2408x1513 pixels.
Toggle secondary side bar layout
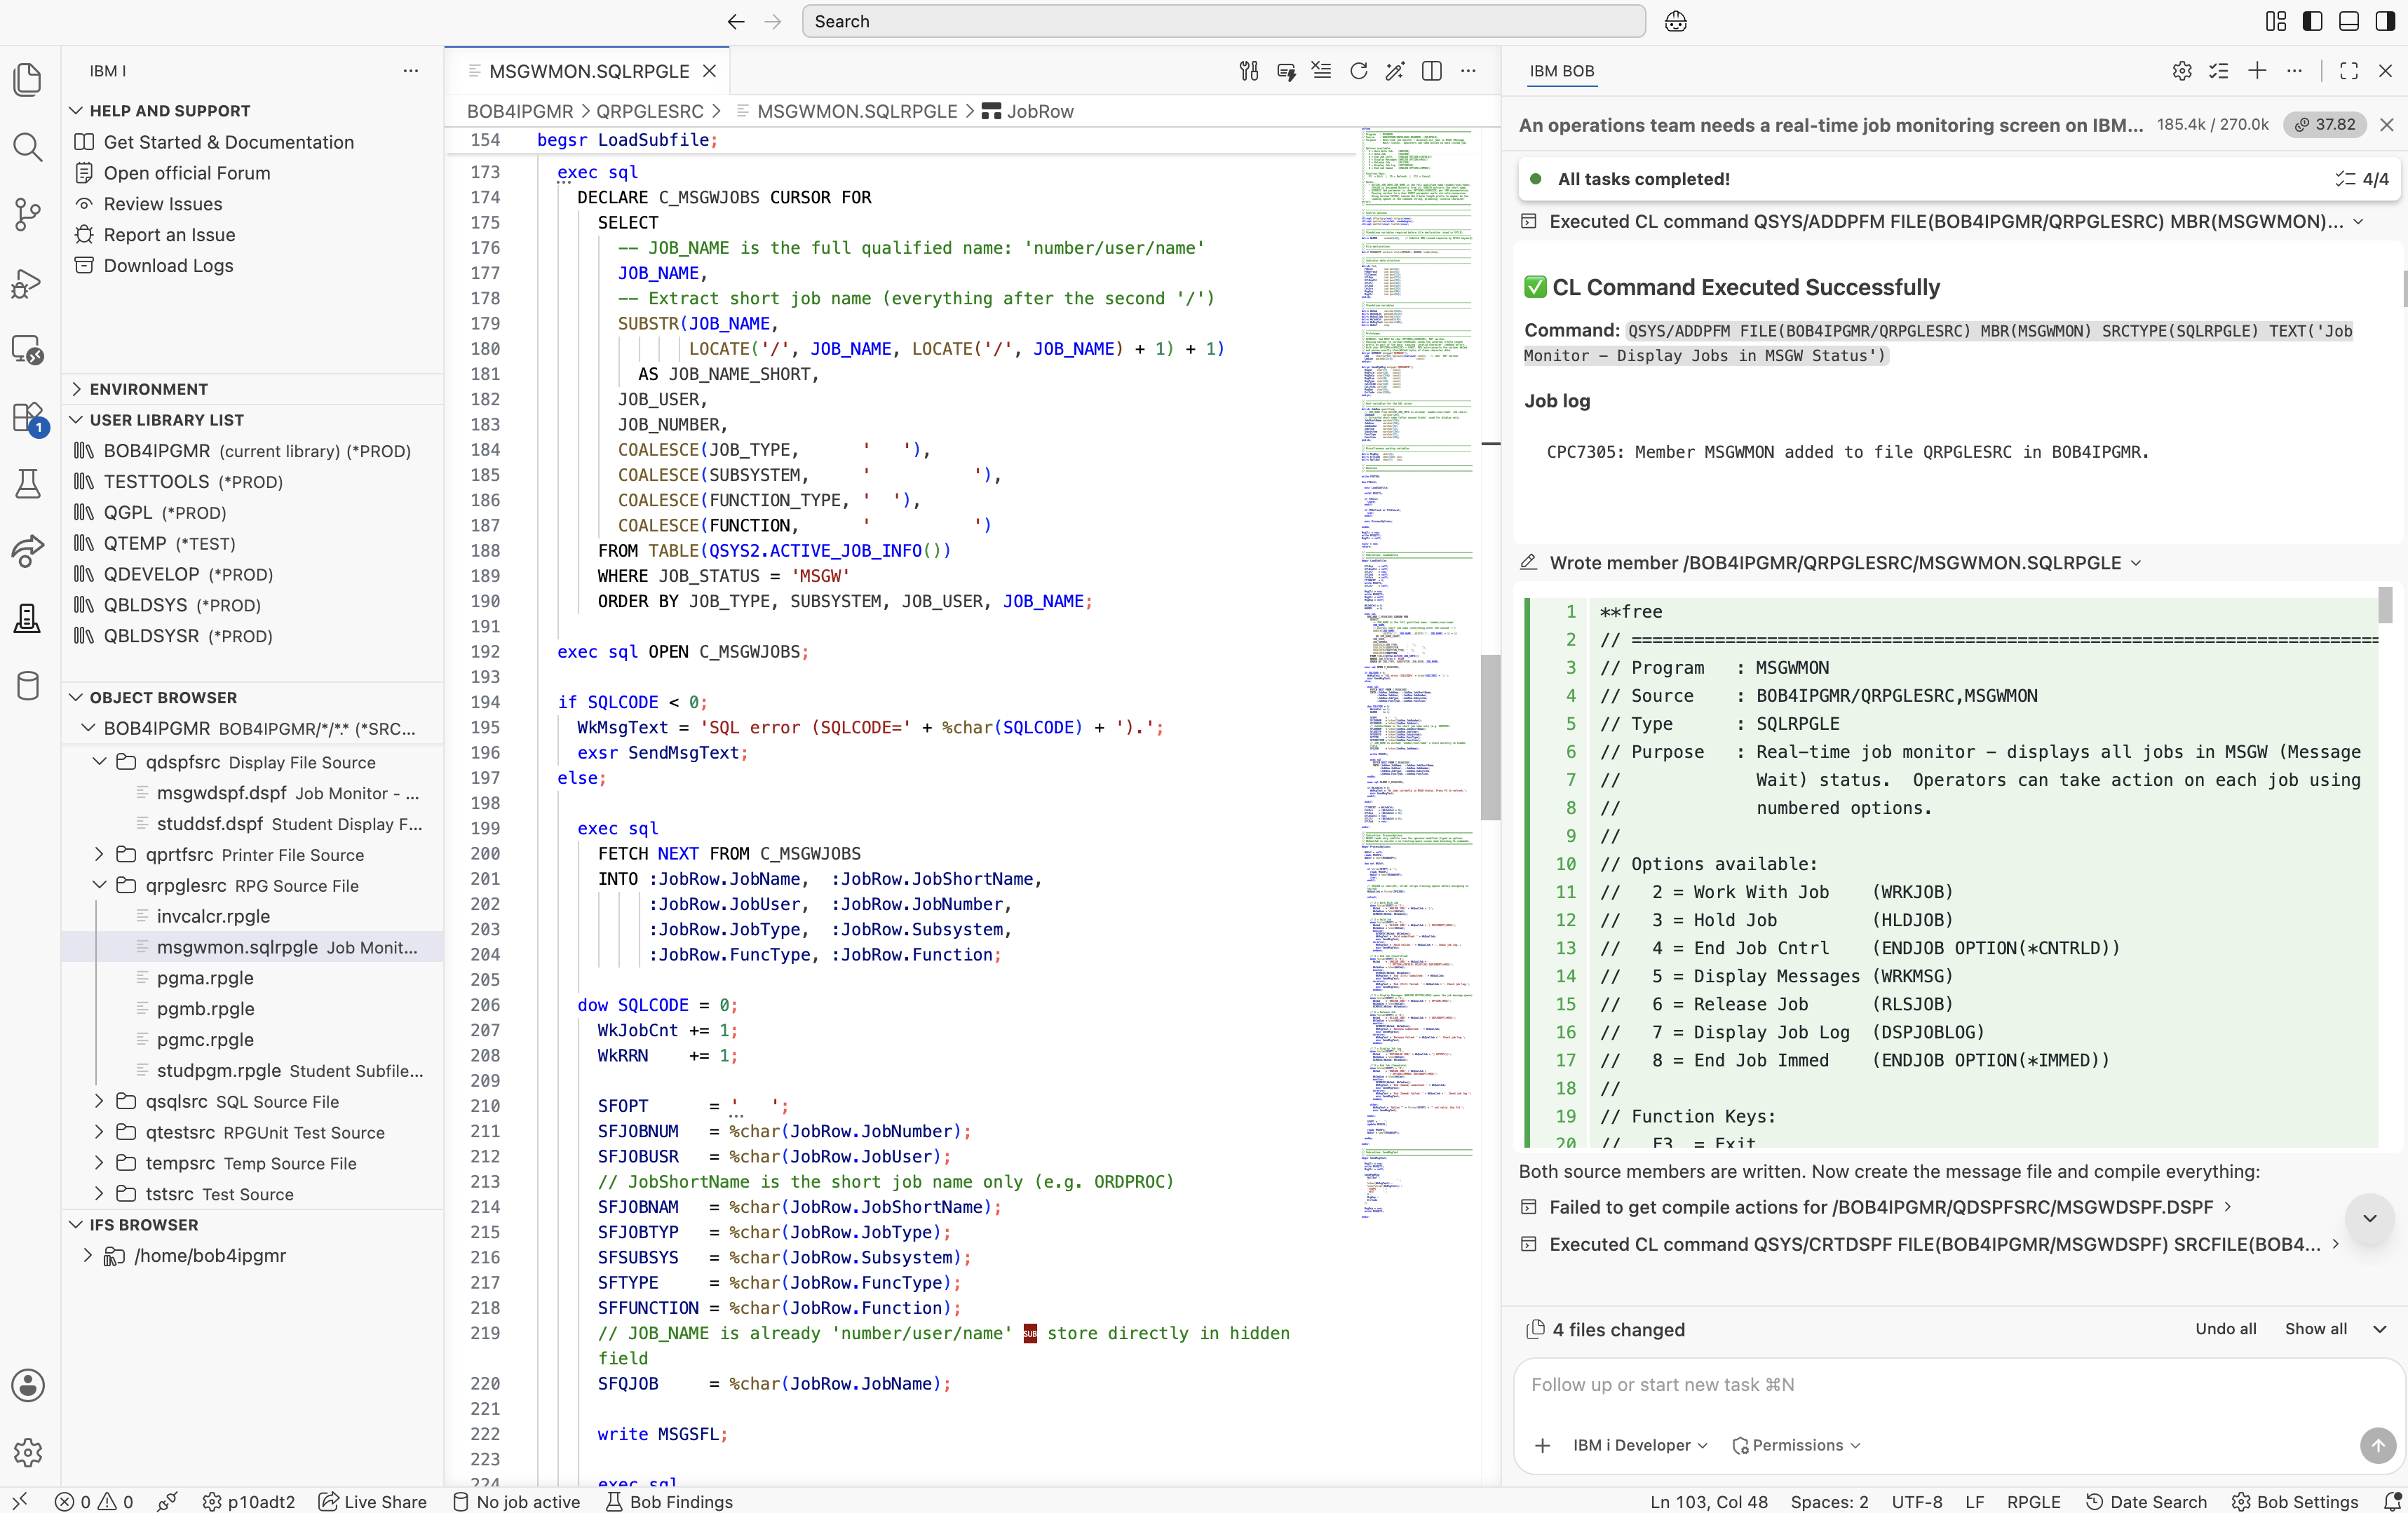click(x=2386, y=21)
